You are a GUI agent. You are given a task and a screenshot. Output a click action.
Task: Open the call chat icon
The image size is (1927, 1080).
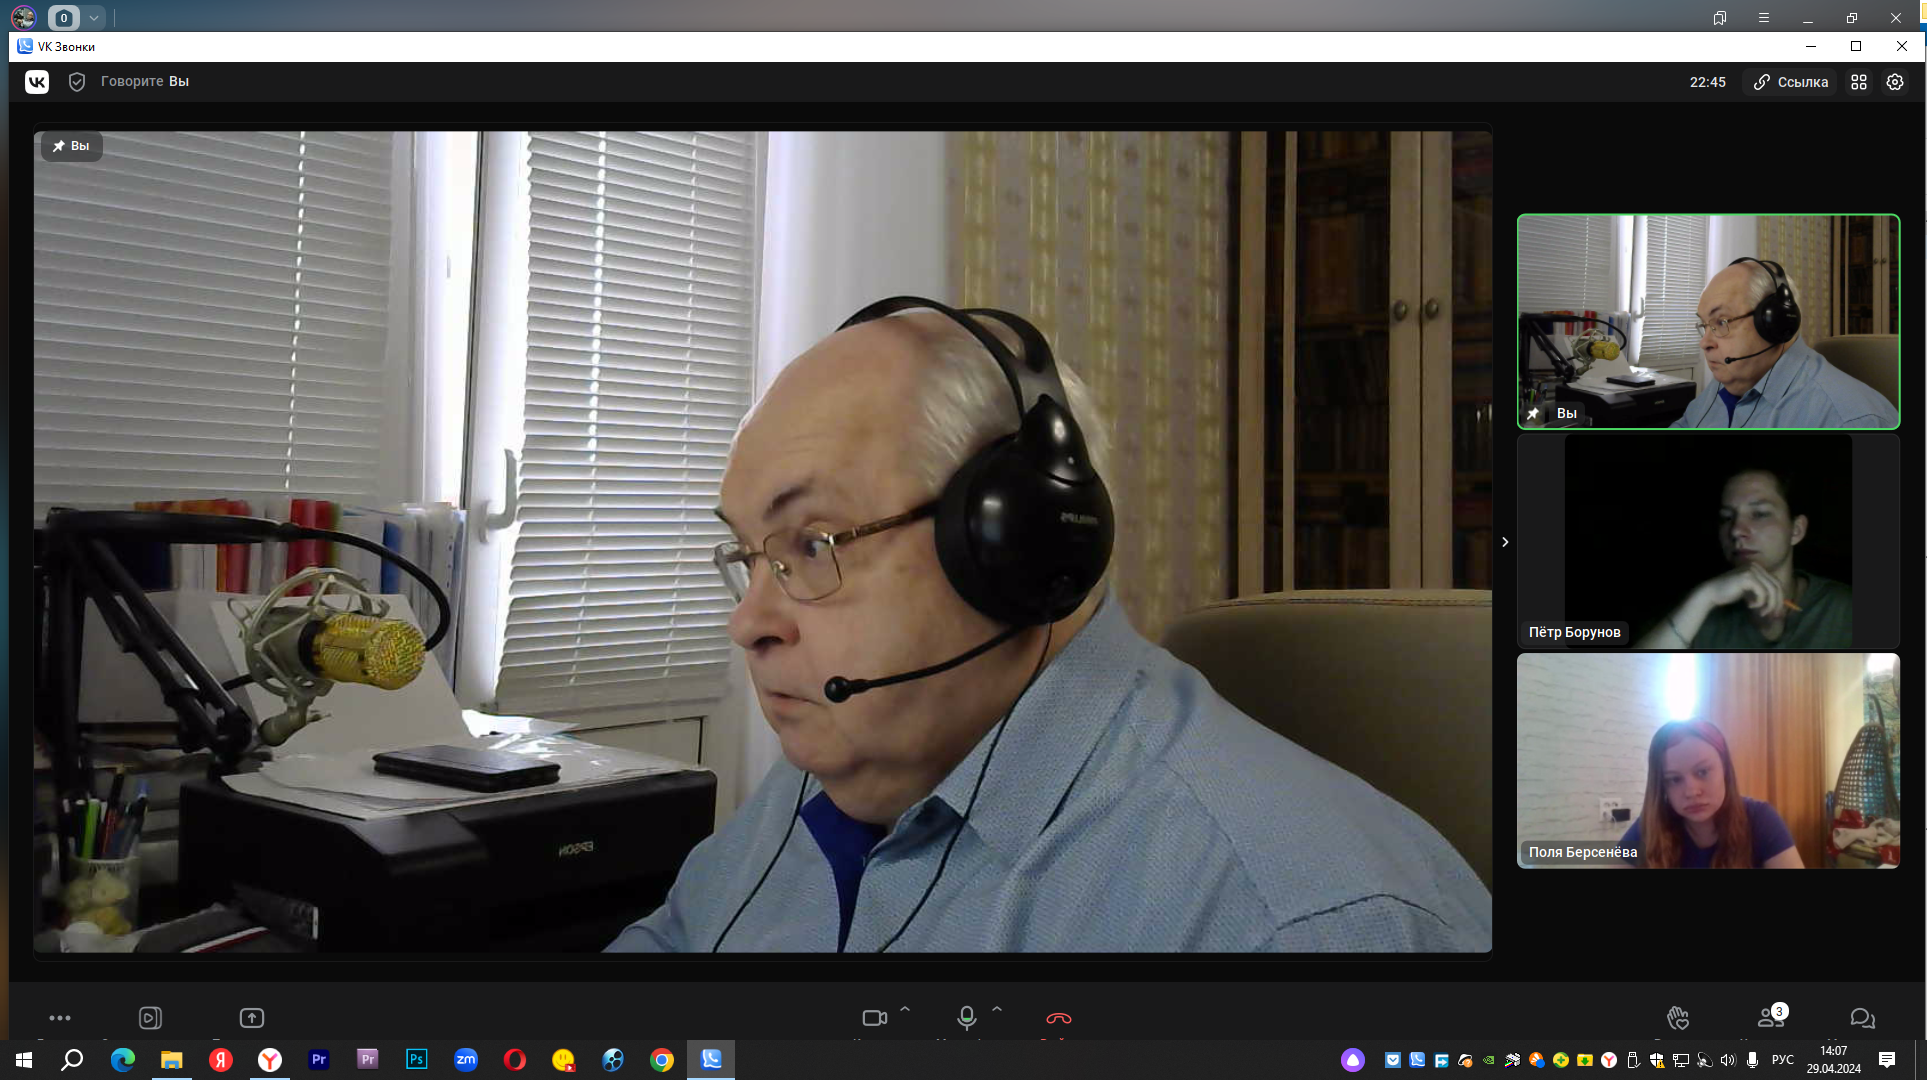pyautogui.click(x=1862, y=1018)
